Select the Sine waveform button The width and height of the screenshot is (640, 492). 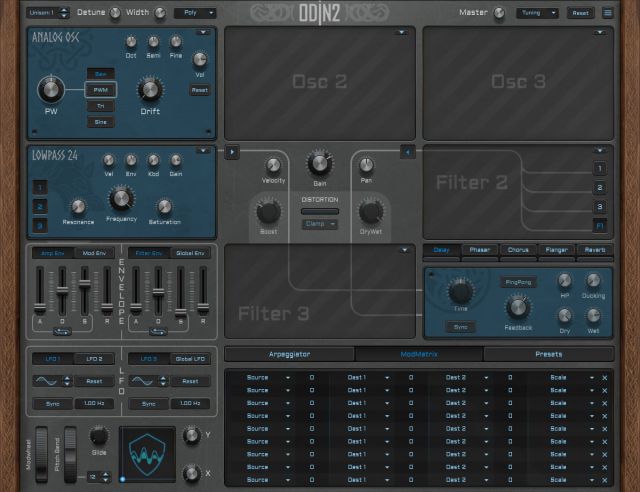pyautogui.click(x=100, y=122)
